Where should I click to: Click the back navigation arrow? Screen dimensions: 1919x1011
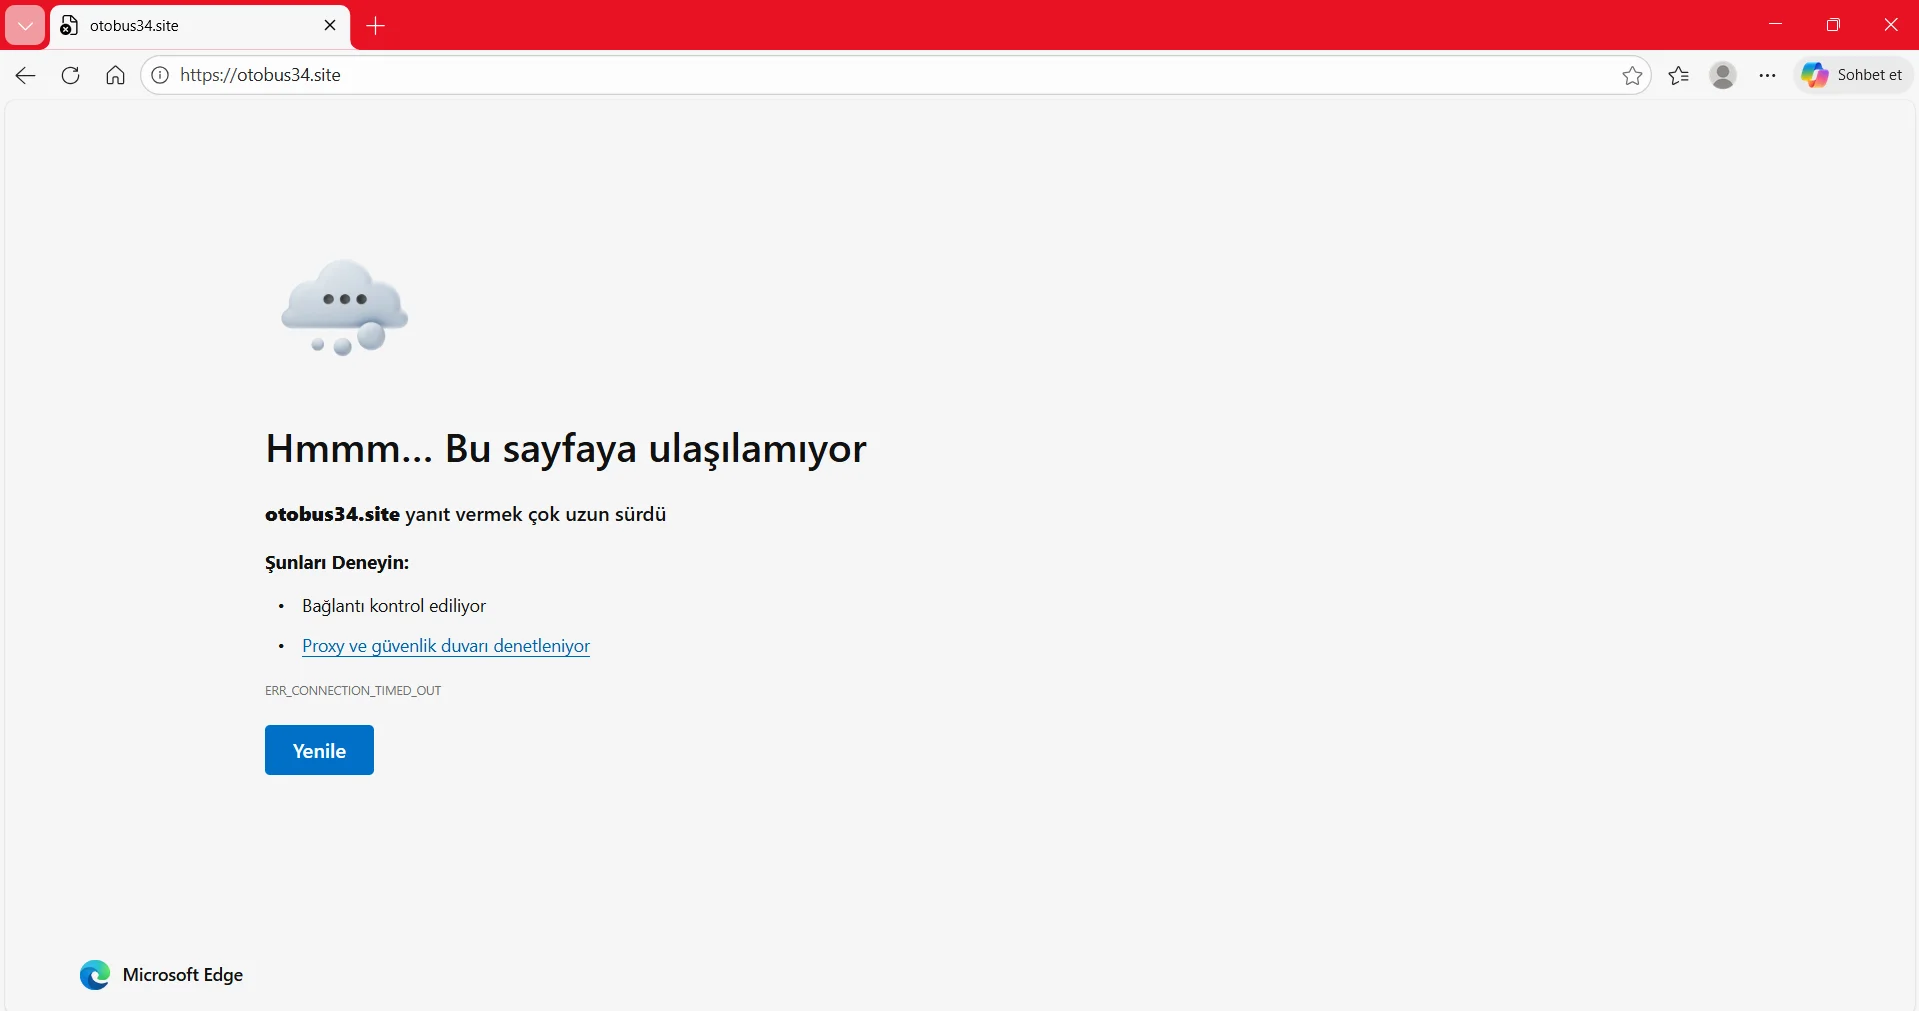click(x=24, y=75)
